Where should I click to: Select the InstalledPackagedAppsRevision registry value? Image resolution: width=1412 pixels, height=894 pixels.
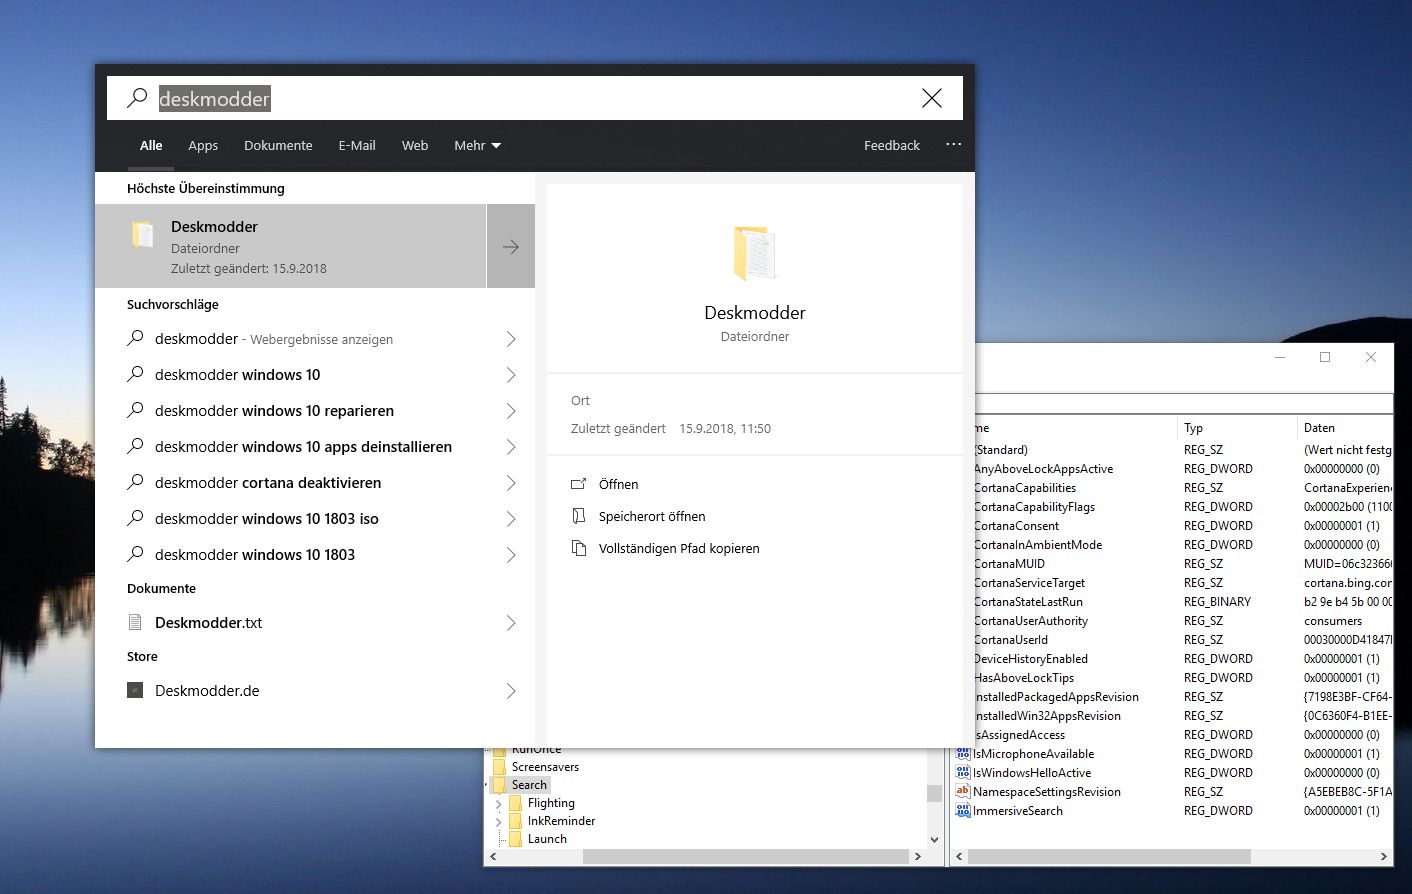1056,697
